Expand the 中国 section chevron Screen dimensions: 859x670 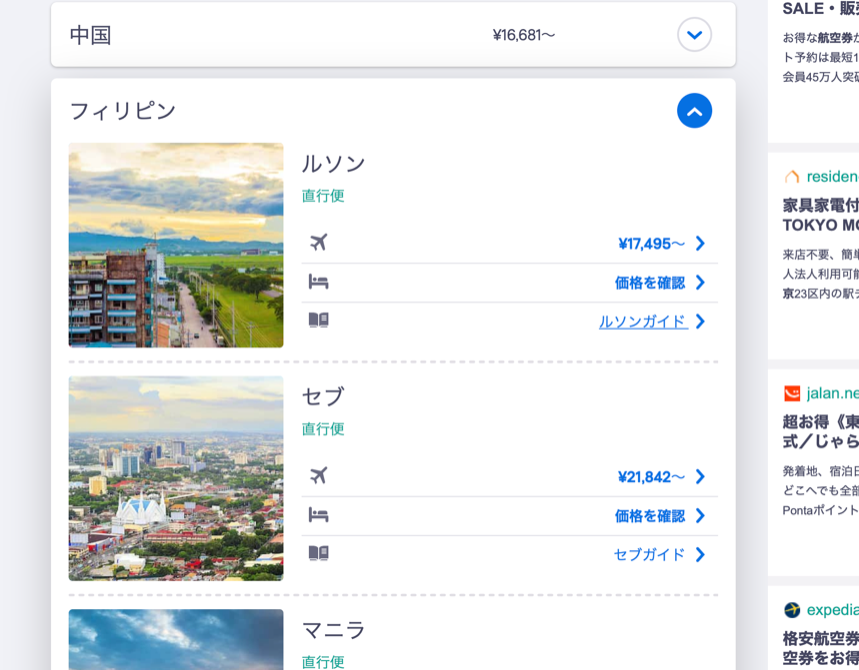[694, 35]
